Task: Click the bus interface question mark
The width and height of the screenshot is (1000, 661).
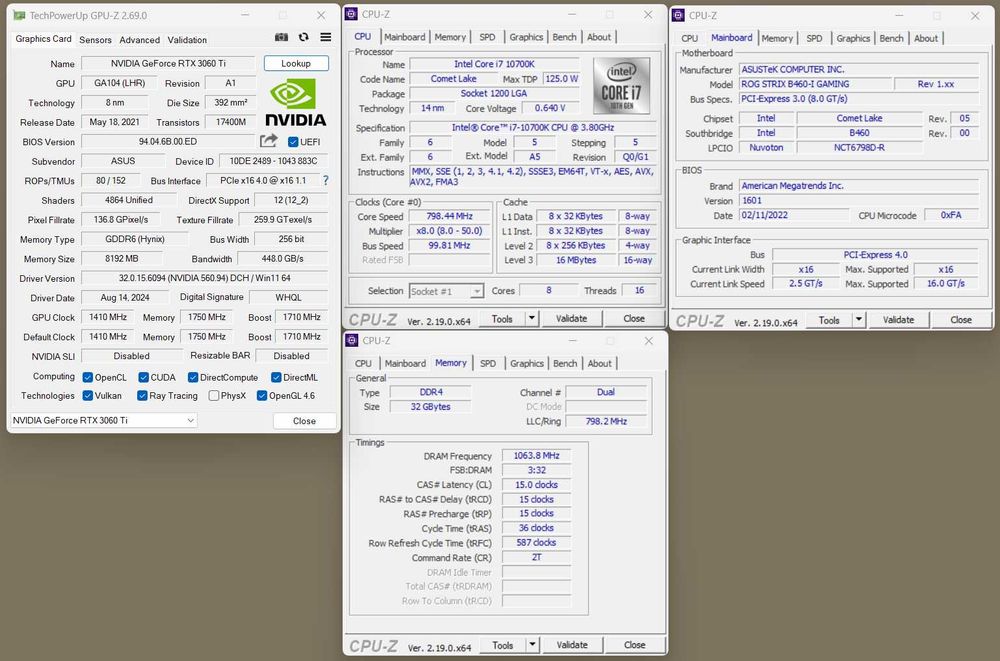Action: click(x=325, y=181)
